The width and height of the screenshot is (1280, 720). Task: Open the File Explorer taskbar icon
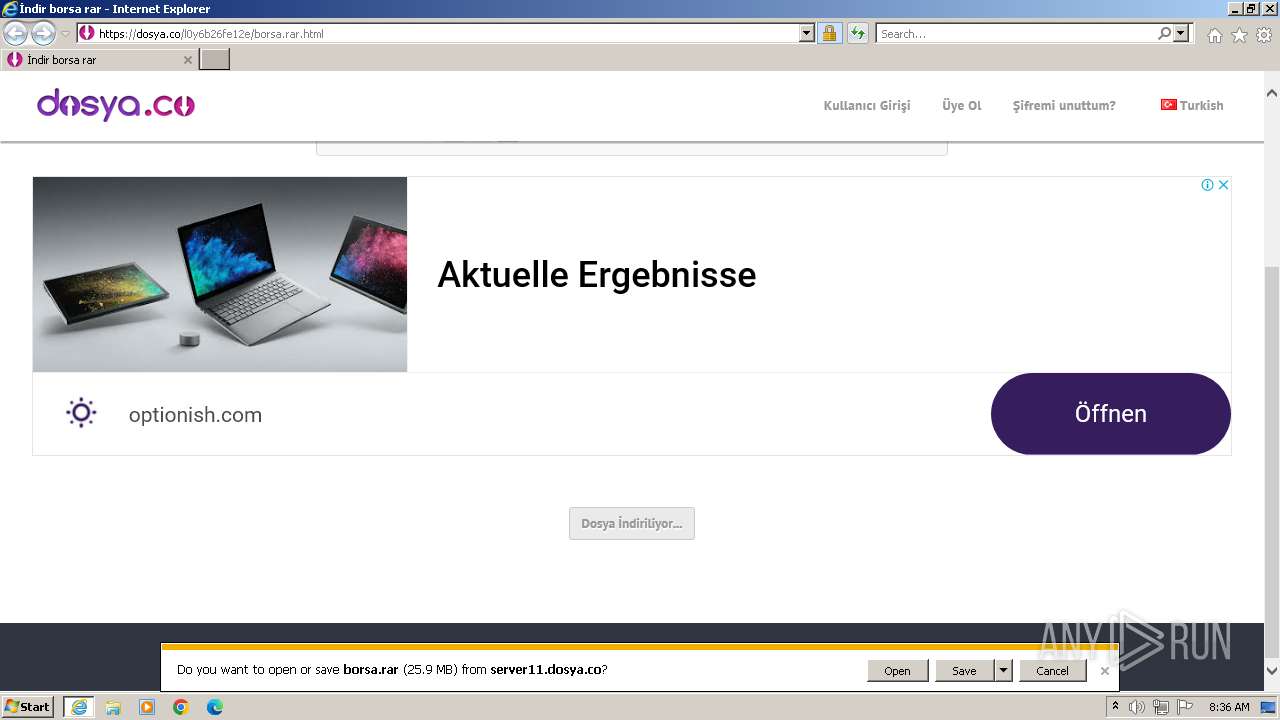point(113,707)
